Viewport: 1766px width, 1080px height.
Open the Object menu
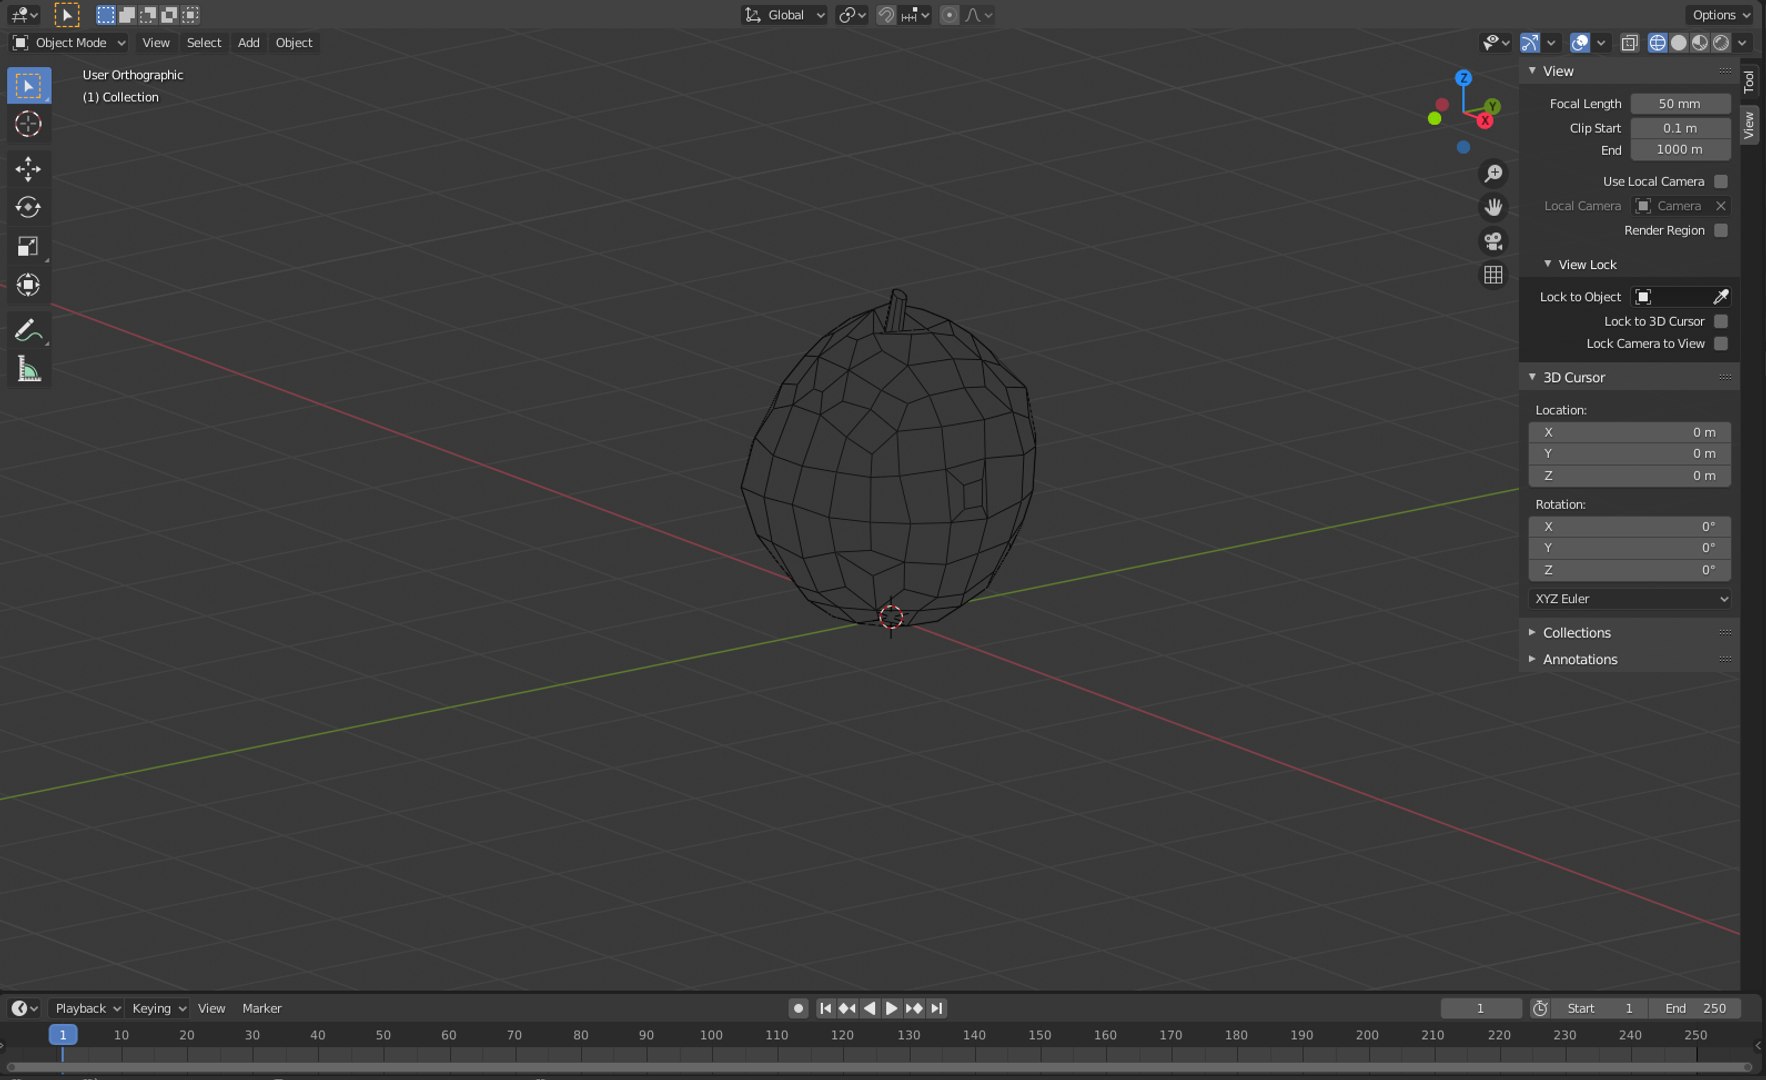click(x=294, y=43)
